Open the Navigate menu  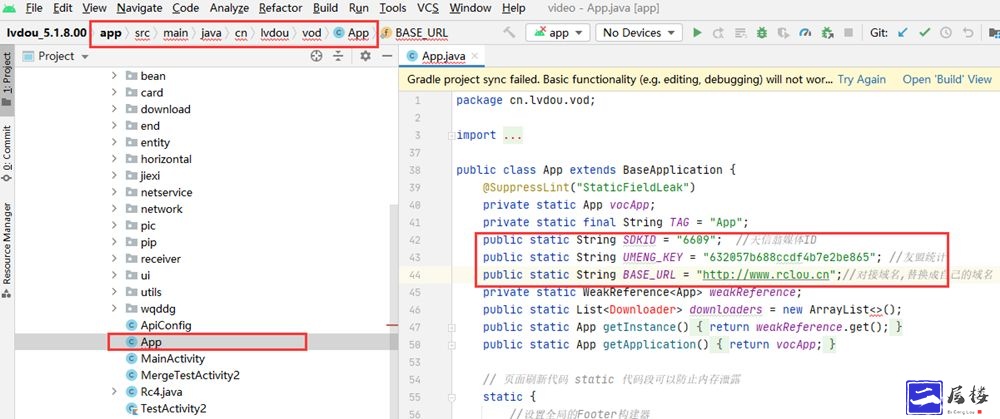140,8
